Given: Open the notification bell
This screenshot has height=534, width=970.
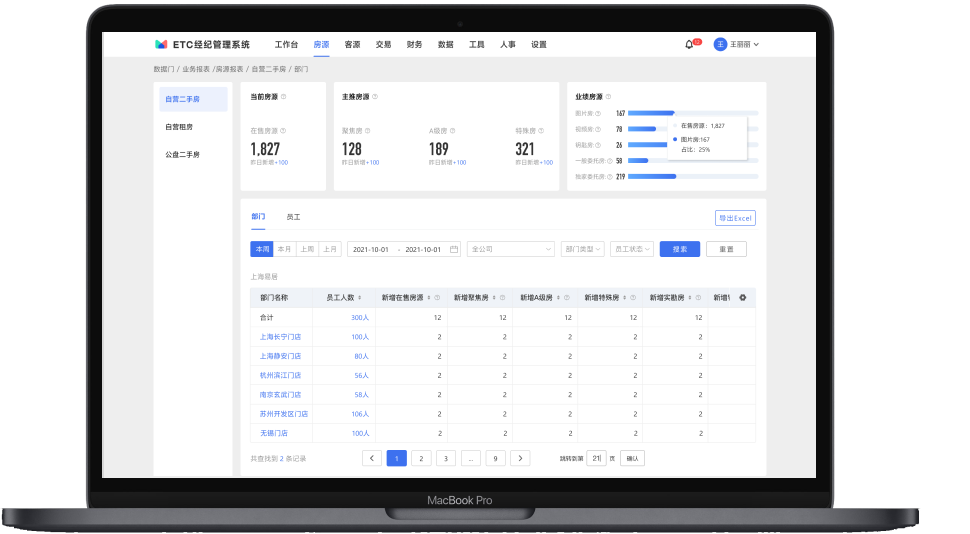Looking at the screenshot, I should coord(689,45).
